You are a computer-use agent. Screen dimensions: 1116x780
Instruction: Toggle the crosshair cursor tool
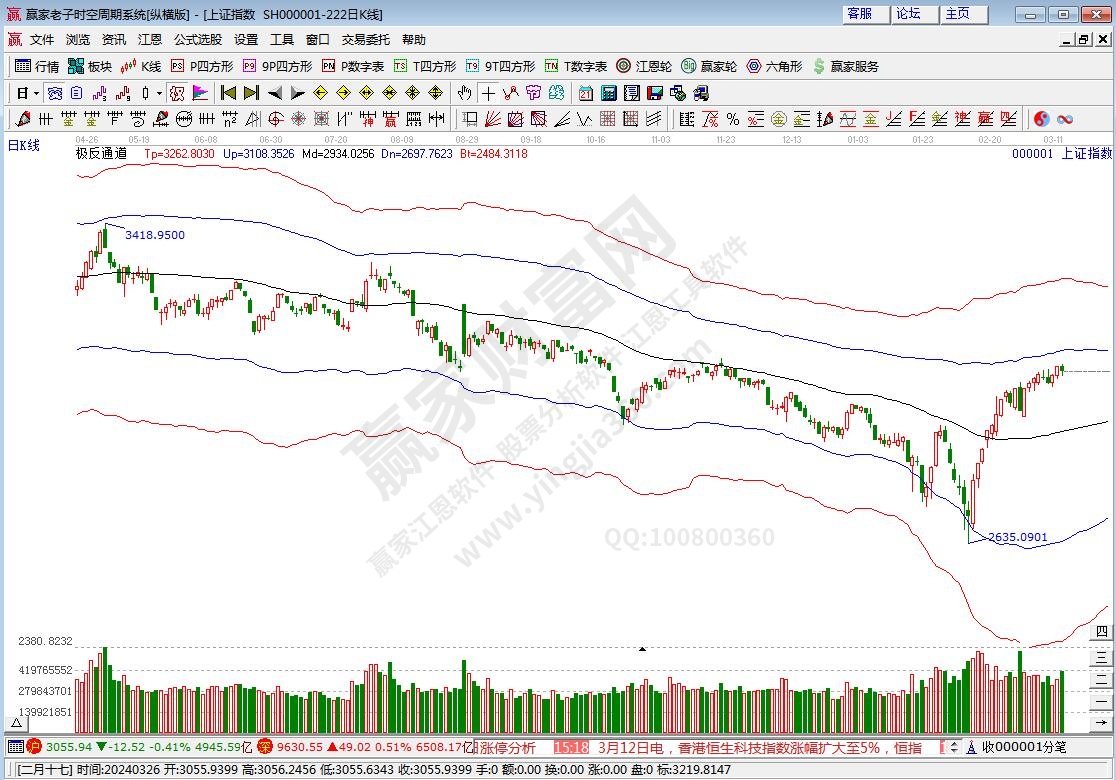pos(487,93)
